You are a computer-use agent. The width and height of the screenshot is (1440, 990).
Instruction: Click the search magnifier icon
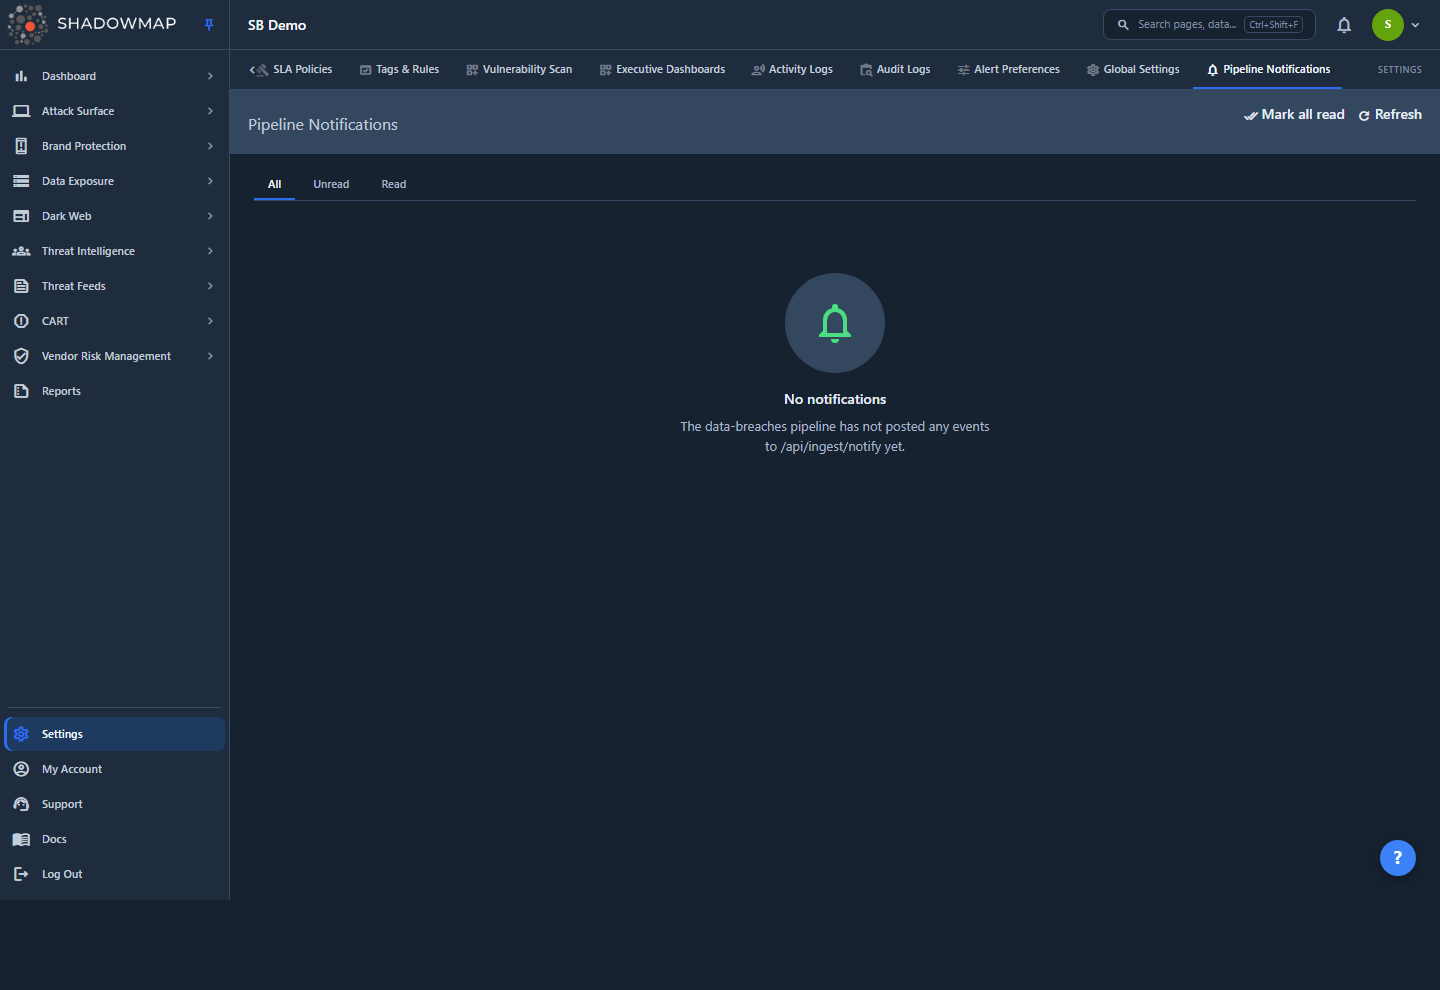[x=1123, y=25]
